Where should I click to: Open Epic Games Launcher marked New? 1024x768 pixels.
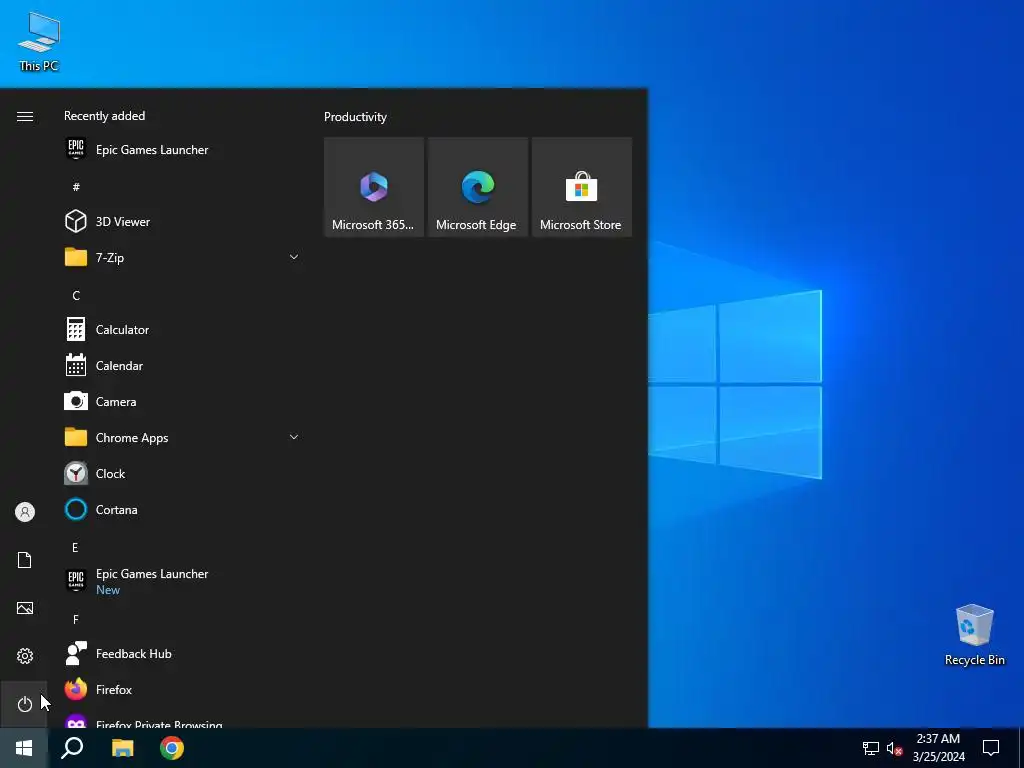click(x=183, y=581)
